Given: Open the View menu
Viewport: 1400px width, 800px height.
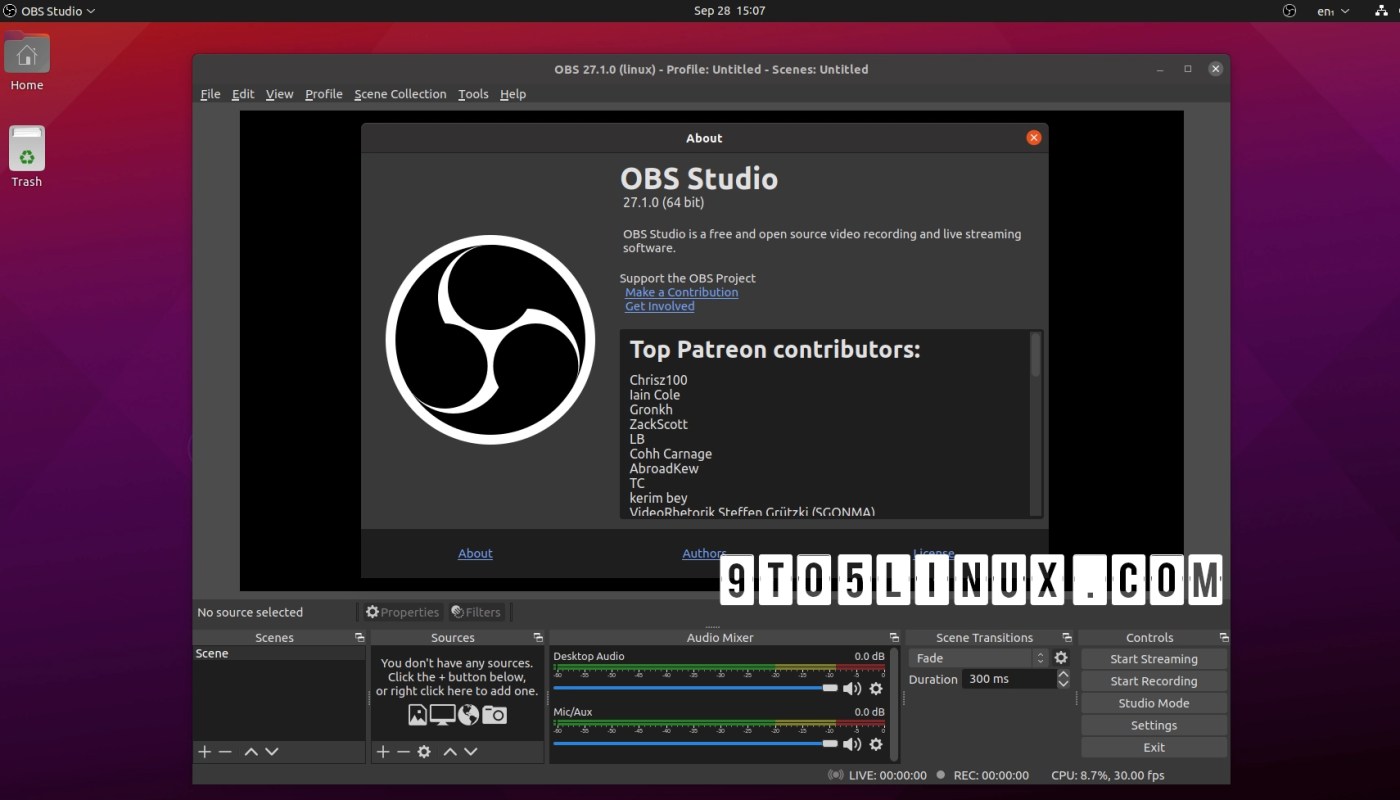Looking at the screenshot, I should (x=279, y=94).
